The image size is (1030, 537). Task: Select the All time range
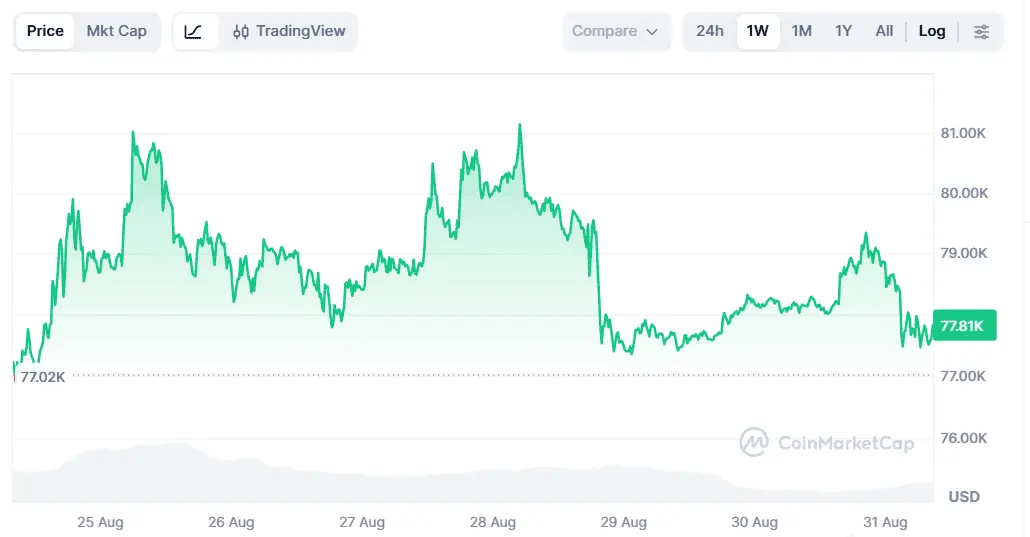(884, 31)
